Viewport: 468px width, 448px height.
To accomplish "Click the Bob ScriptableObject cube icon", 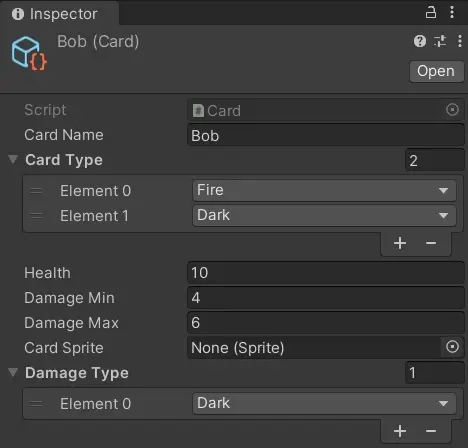I will tap(29, 54).
